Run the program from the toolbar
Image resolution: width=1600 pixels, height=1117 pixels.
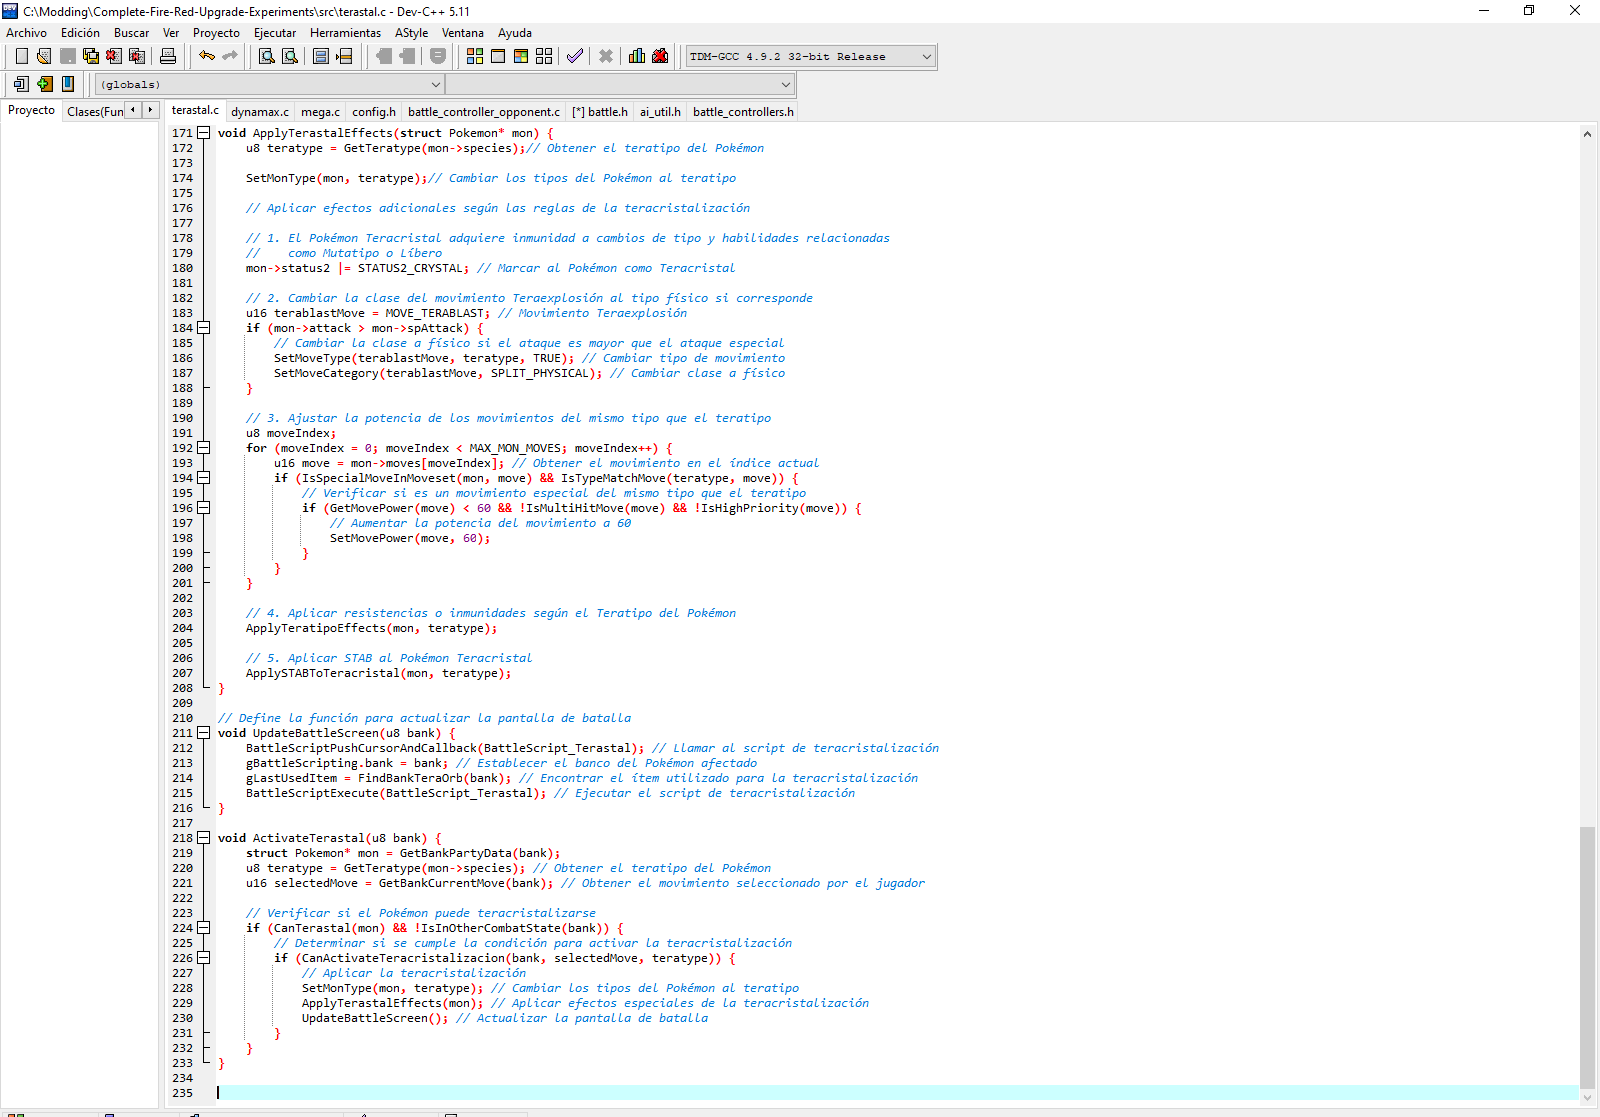(x=497, y=56)
